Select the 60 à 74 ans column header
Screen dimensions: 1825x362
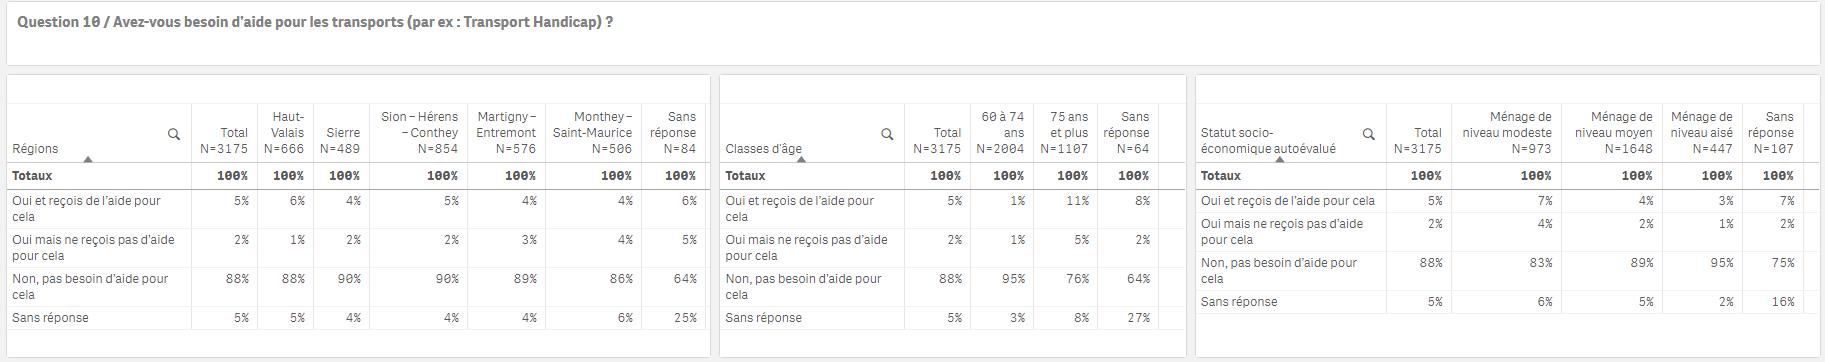coord(1000,133)
